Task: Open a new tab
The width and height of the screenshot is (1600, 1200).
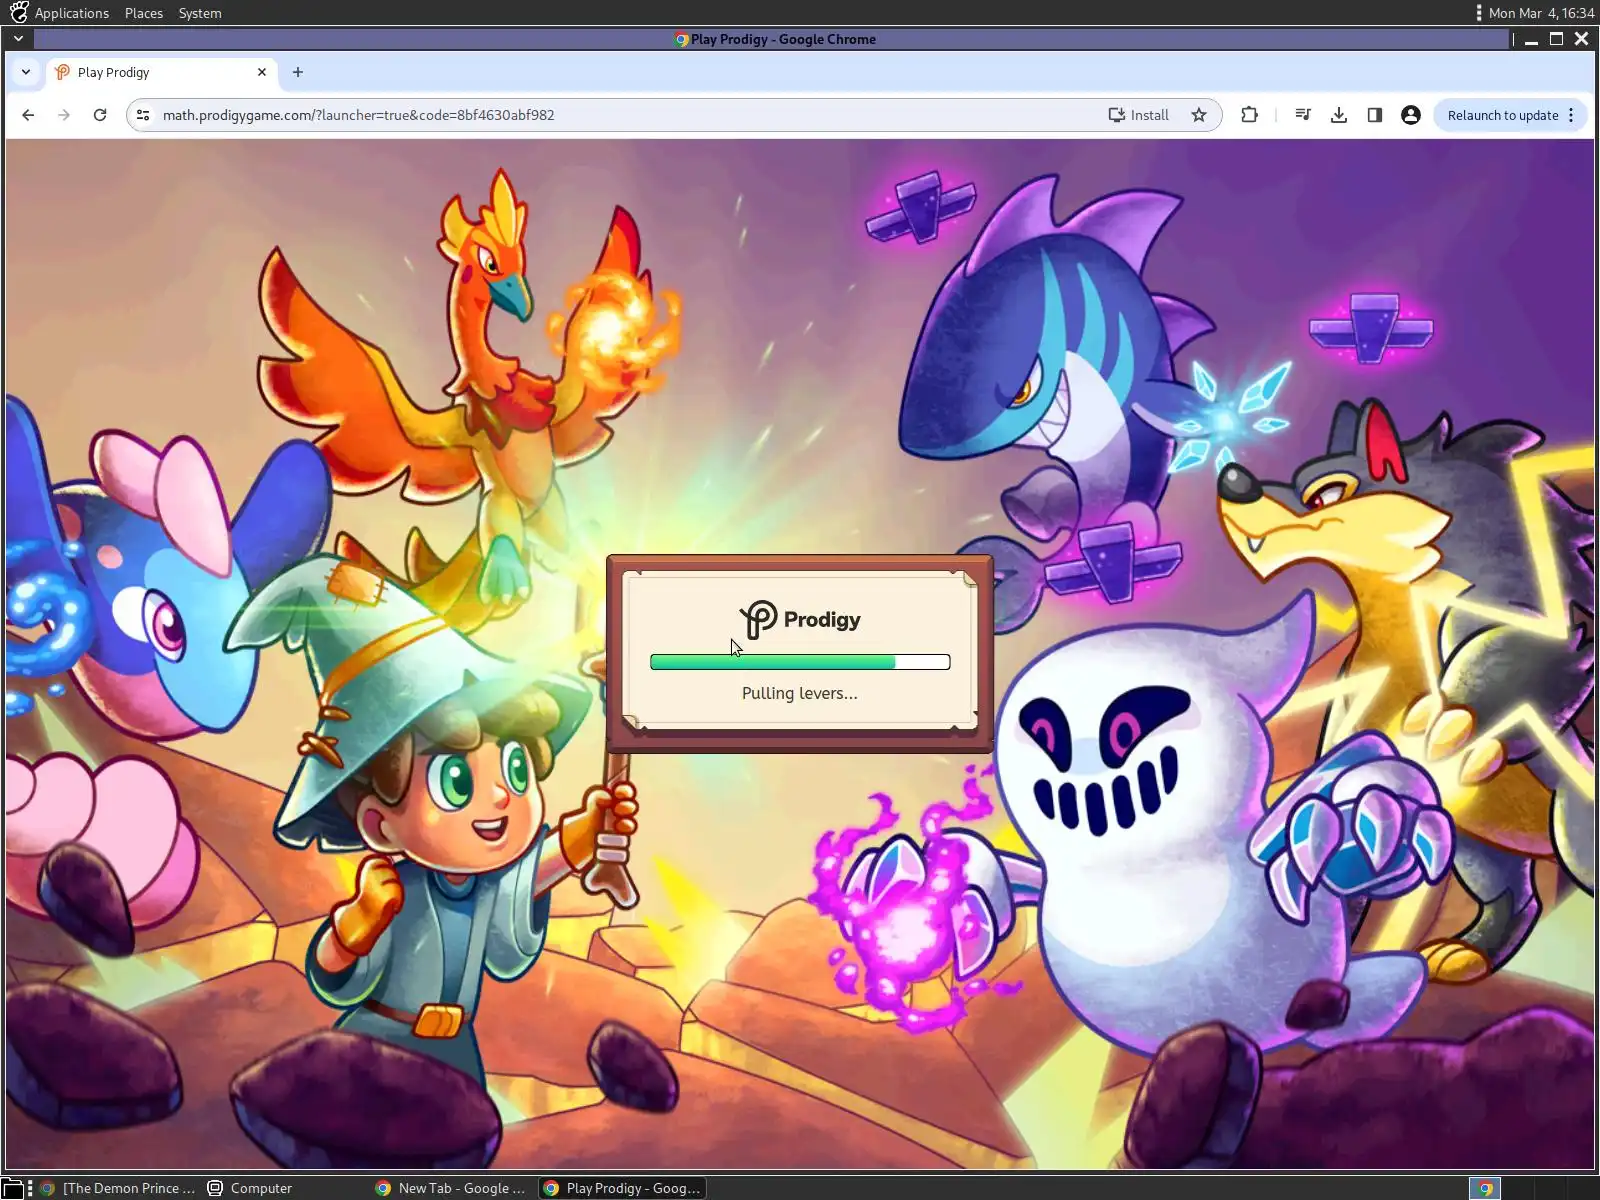Action: [298, 72]
